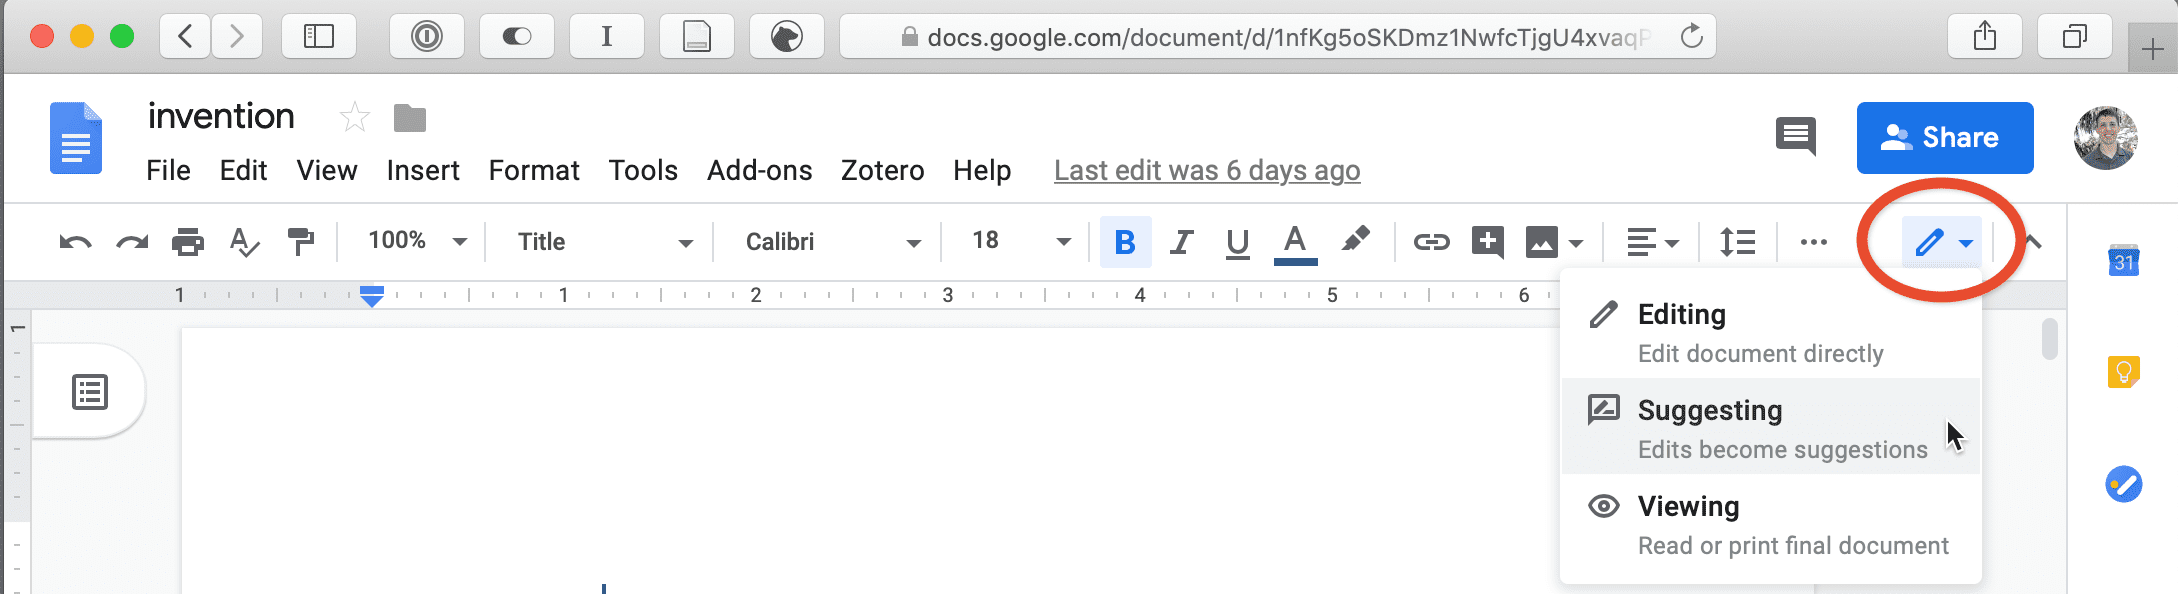Show the document outline icon

(x=90, y=392)
